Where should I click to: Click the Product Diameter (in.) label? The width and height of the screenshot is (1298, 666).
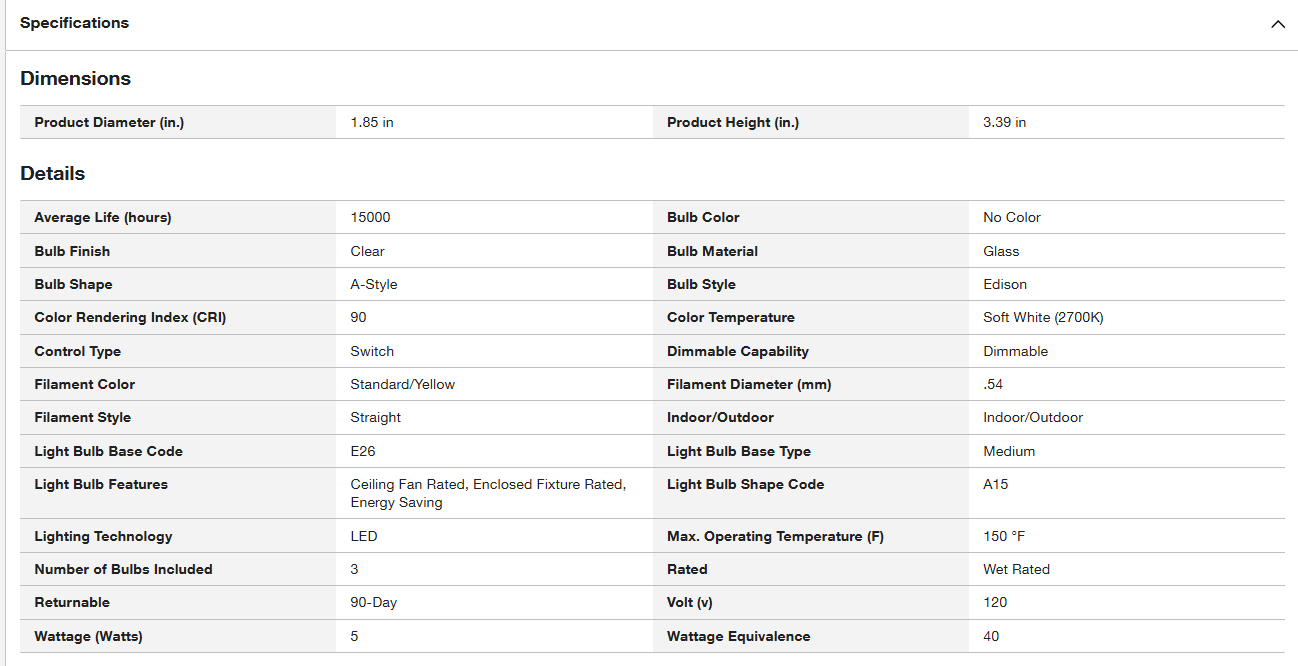click(x=109, y=122)
